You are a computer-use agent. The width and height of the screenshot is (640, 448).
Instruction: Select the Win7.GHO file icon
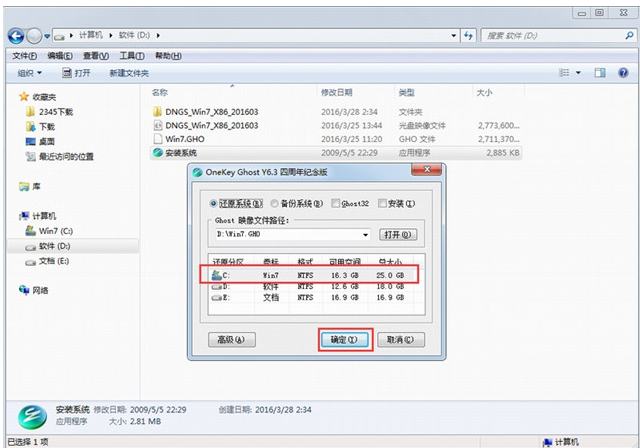point(158,139)
